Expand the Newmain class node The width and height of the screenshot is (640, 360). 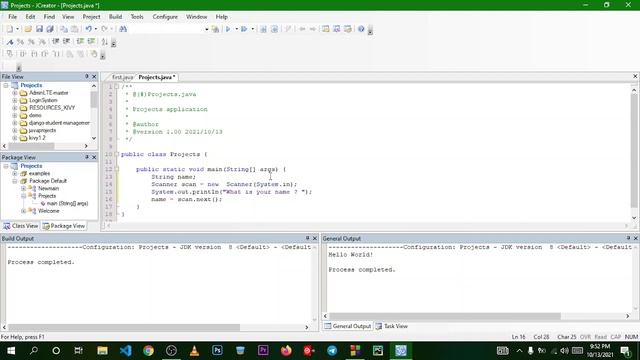click(24, 189)
